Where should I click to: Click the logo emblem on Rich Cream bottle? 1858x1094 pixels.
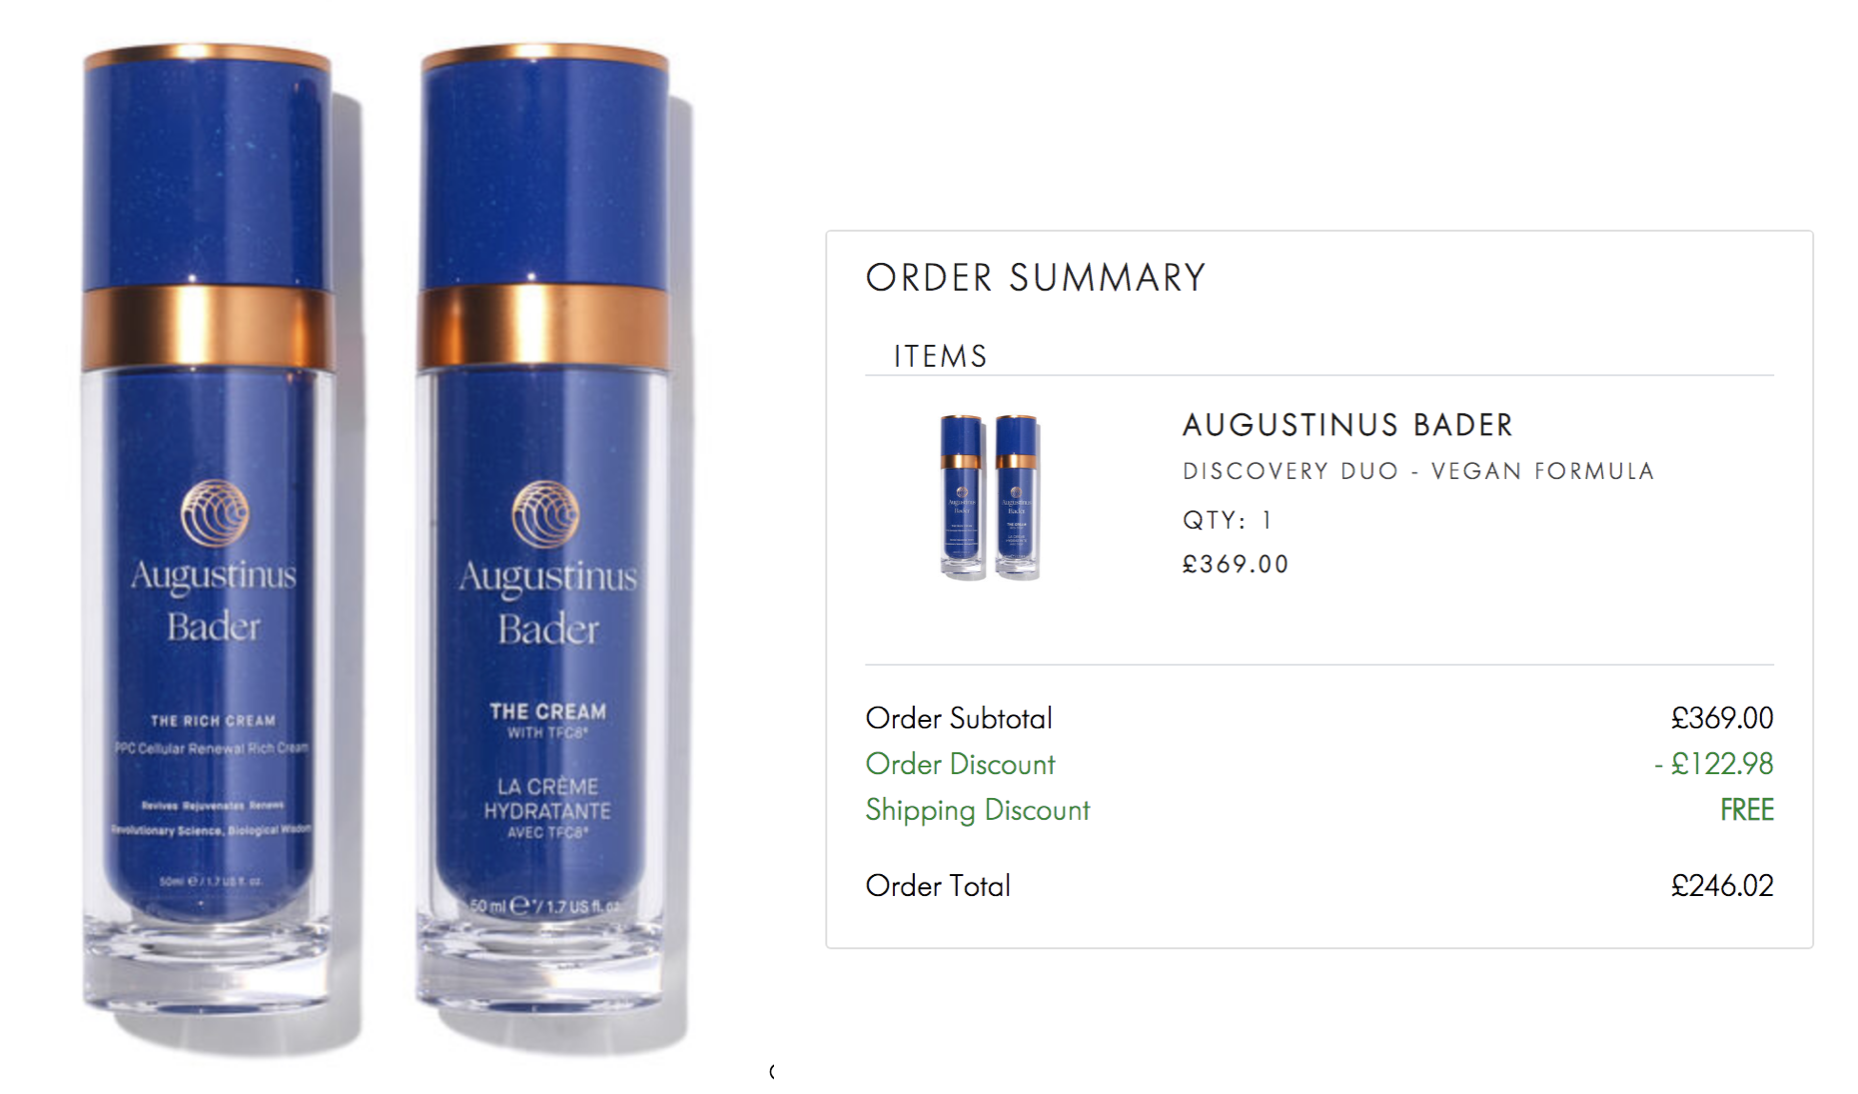click(214, 512)
